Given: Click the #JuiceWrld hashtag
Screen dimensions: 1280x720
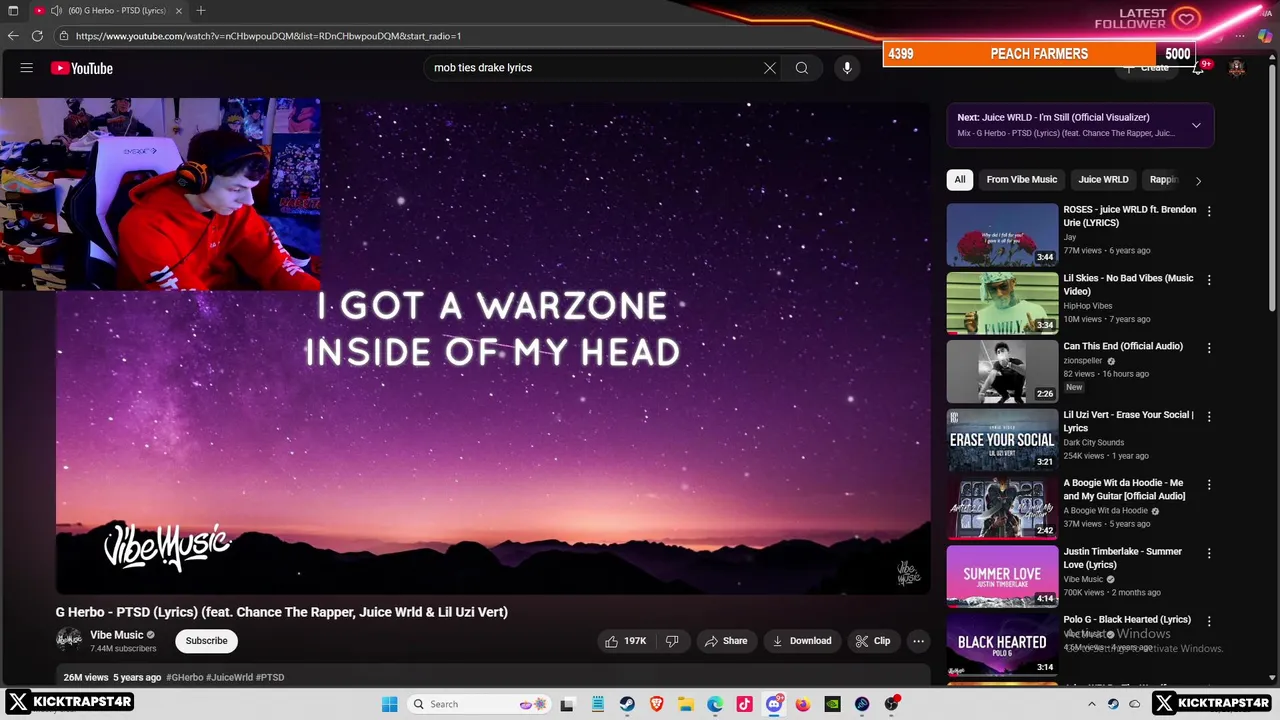Looking at the screenshot, I should pos(229,678).
